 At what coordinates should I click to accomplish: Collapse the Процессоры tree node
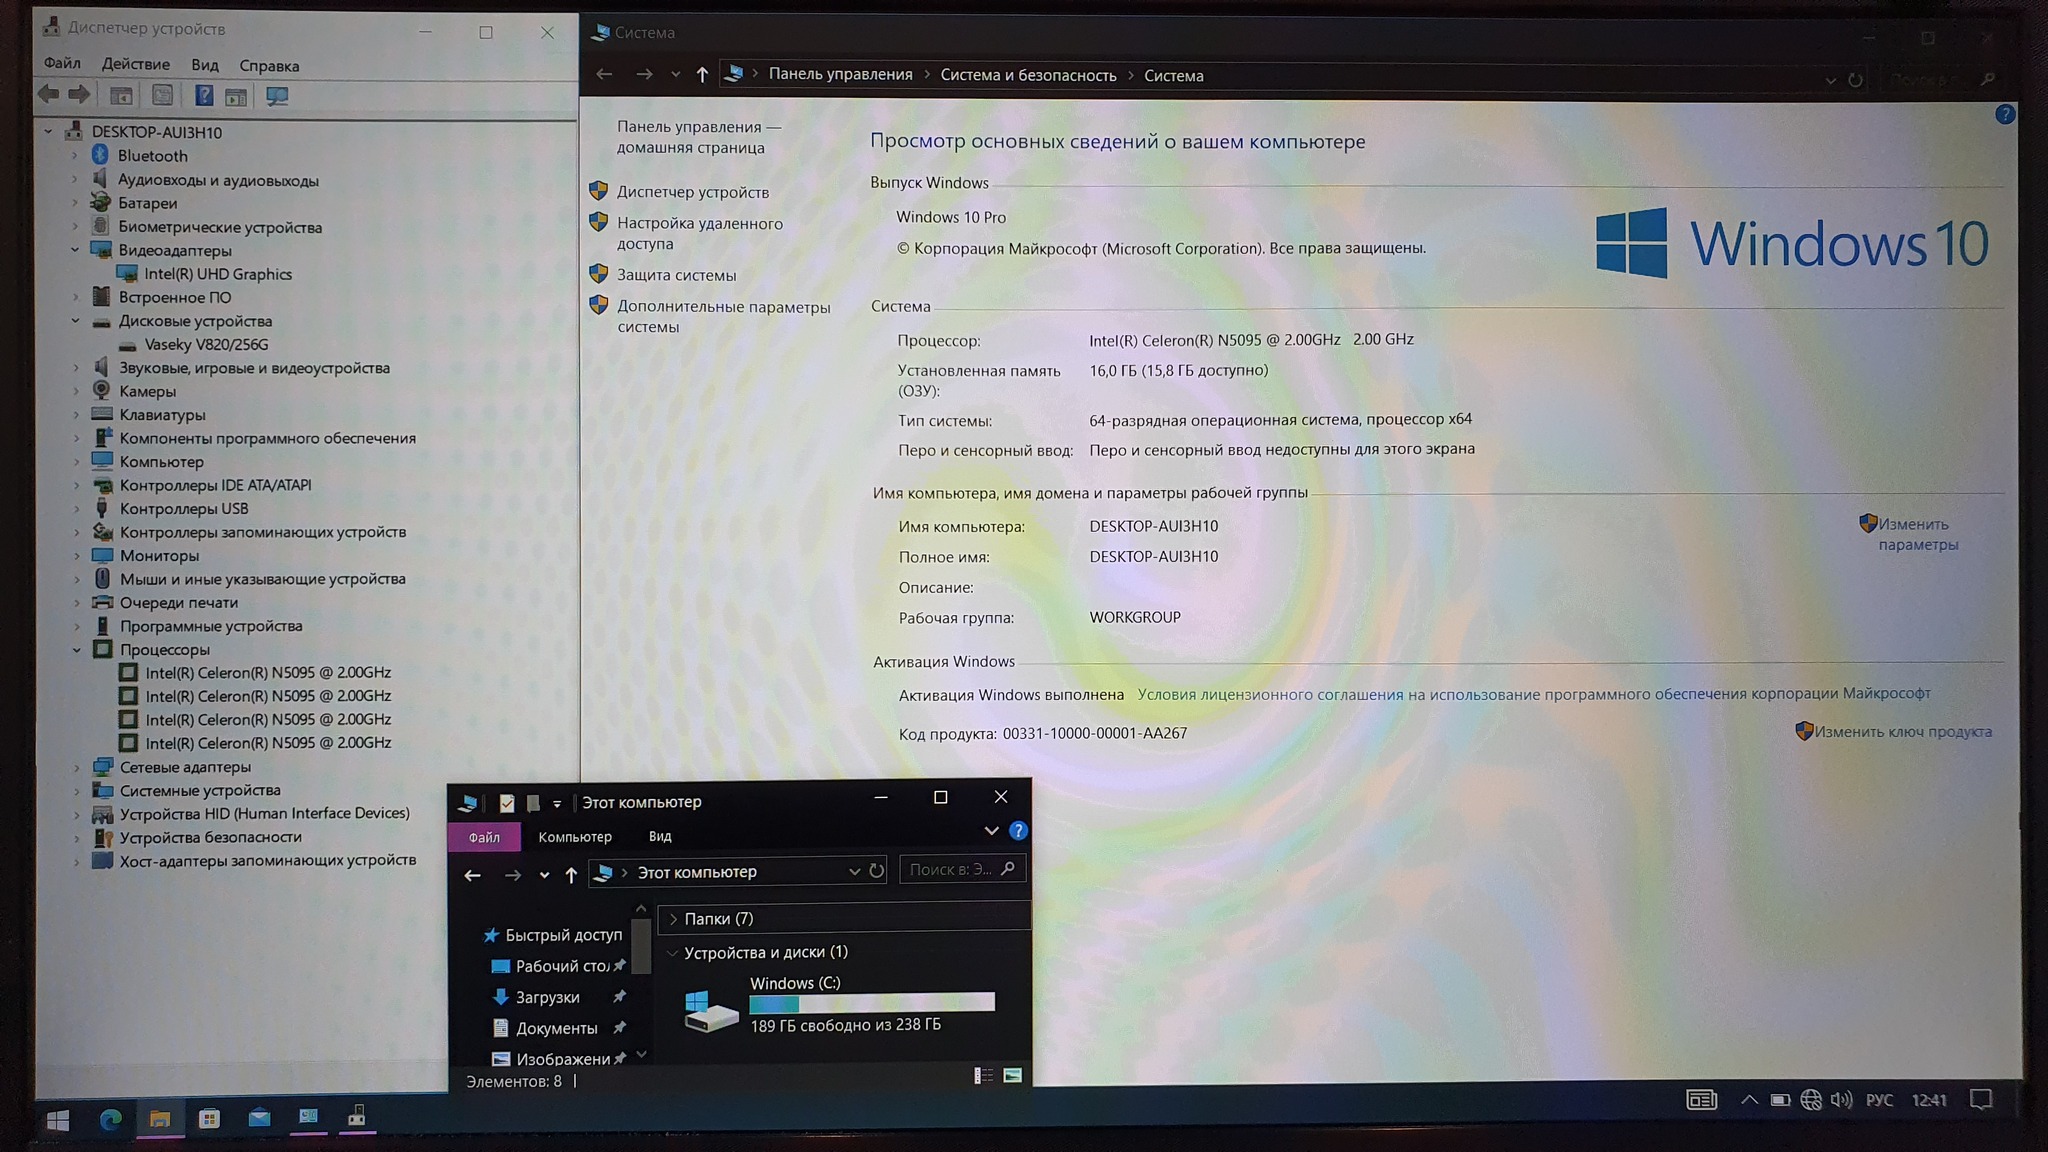click(77, 650)
